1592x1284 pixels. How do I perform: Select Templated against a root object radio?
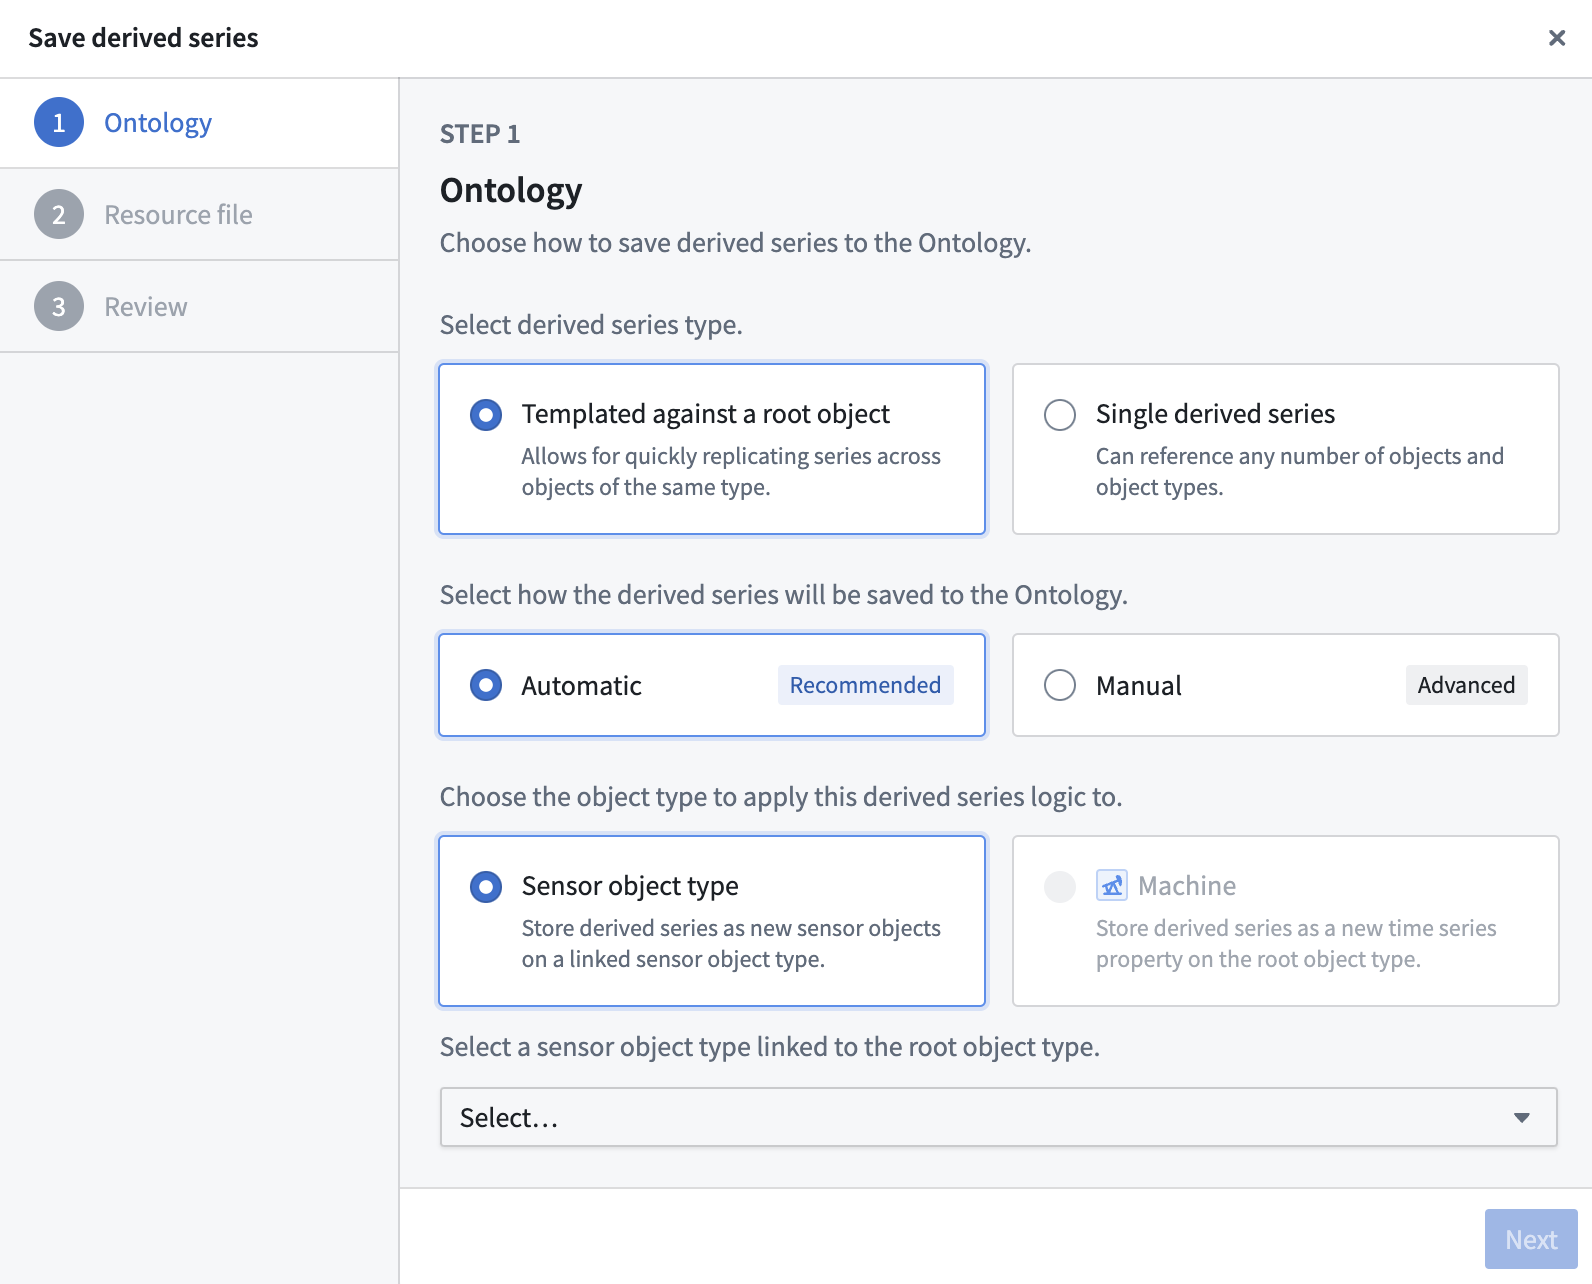(x=486, y=415)
